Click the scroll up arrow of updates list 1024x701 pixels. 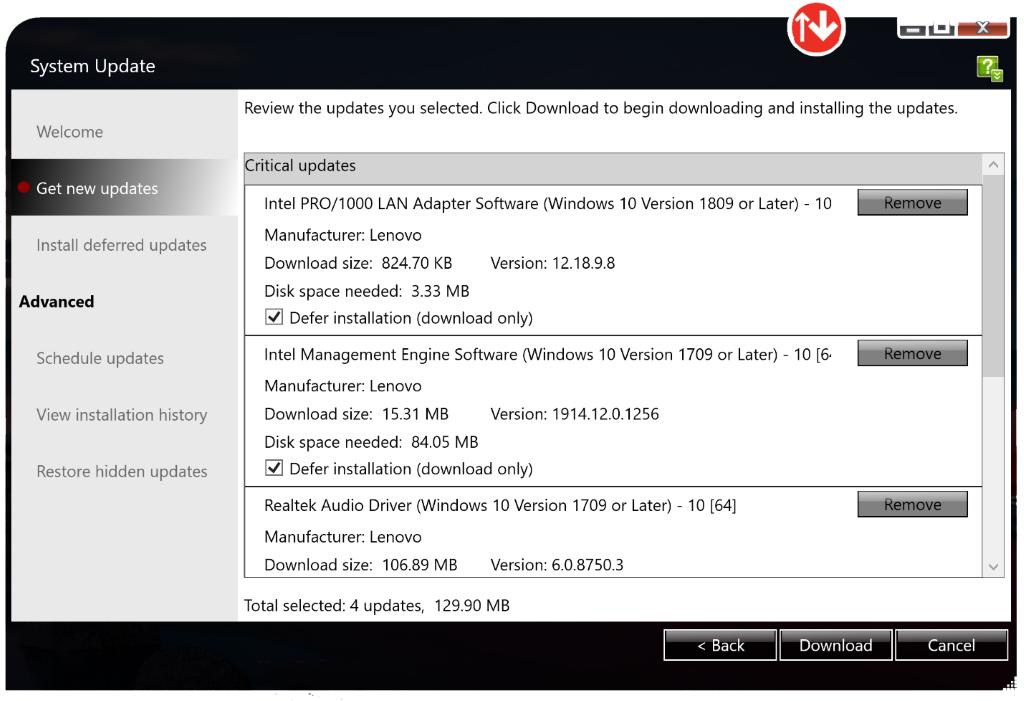click(x=993, y=165)
